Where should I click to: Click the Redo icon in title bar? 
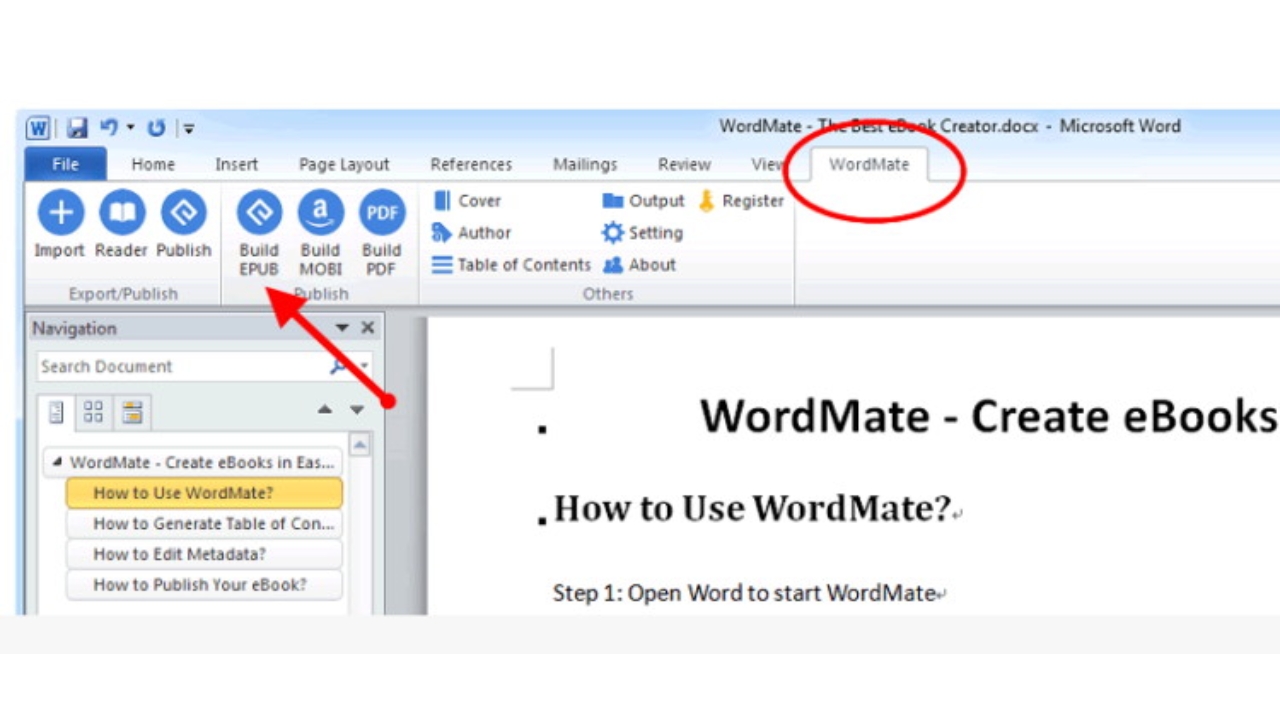156,128
